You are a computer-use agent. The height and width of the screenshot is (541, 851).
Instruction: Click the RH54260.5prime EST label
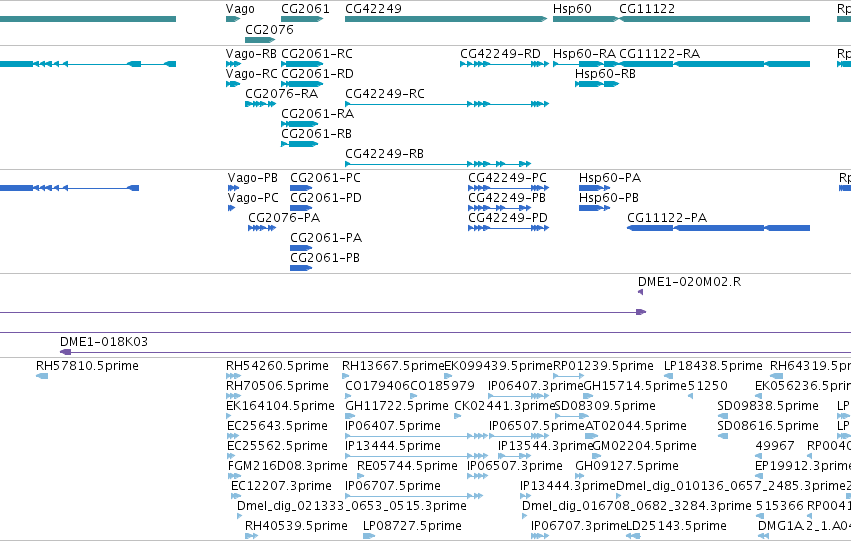[277, 366]
